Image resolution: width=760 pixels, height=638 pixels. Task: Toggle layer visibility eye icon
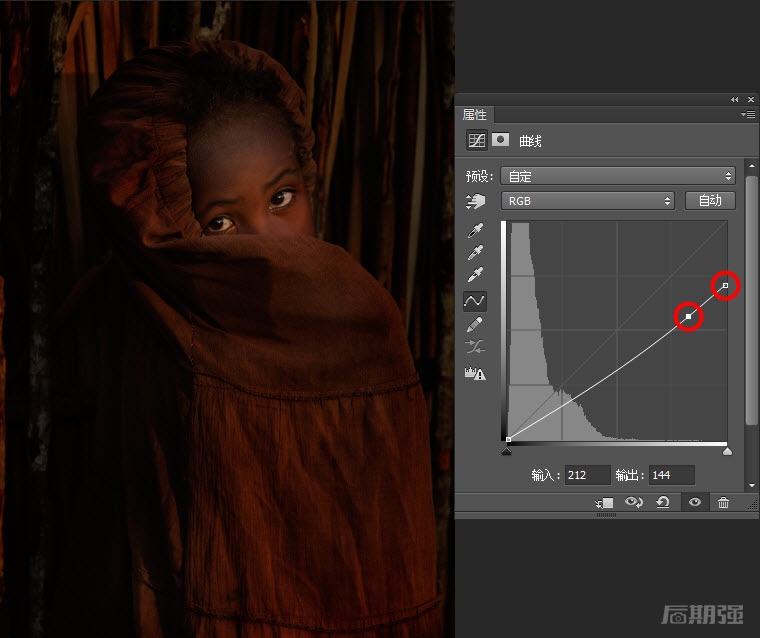(695, 502)
